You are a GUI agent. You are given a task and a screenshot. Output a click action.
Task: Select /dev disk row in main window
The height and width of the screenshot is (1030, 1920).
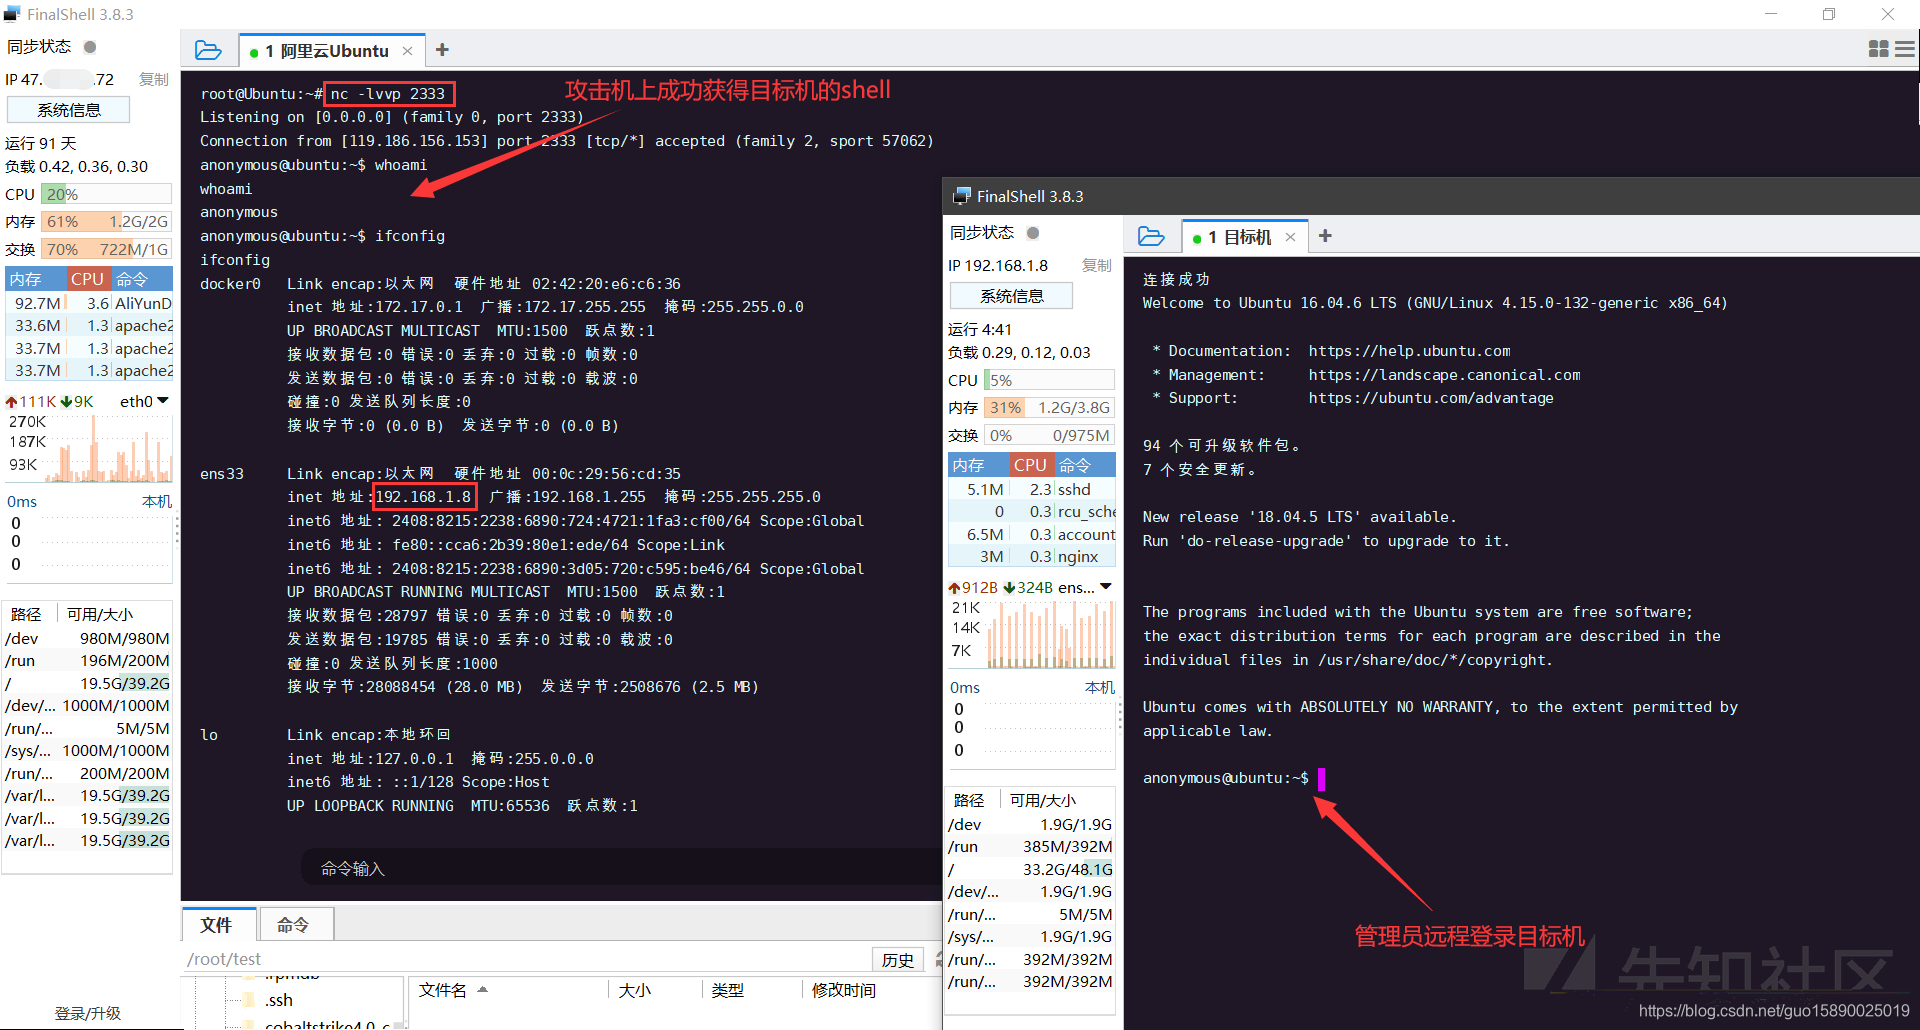[x=88, y=638]
